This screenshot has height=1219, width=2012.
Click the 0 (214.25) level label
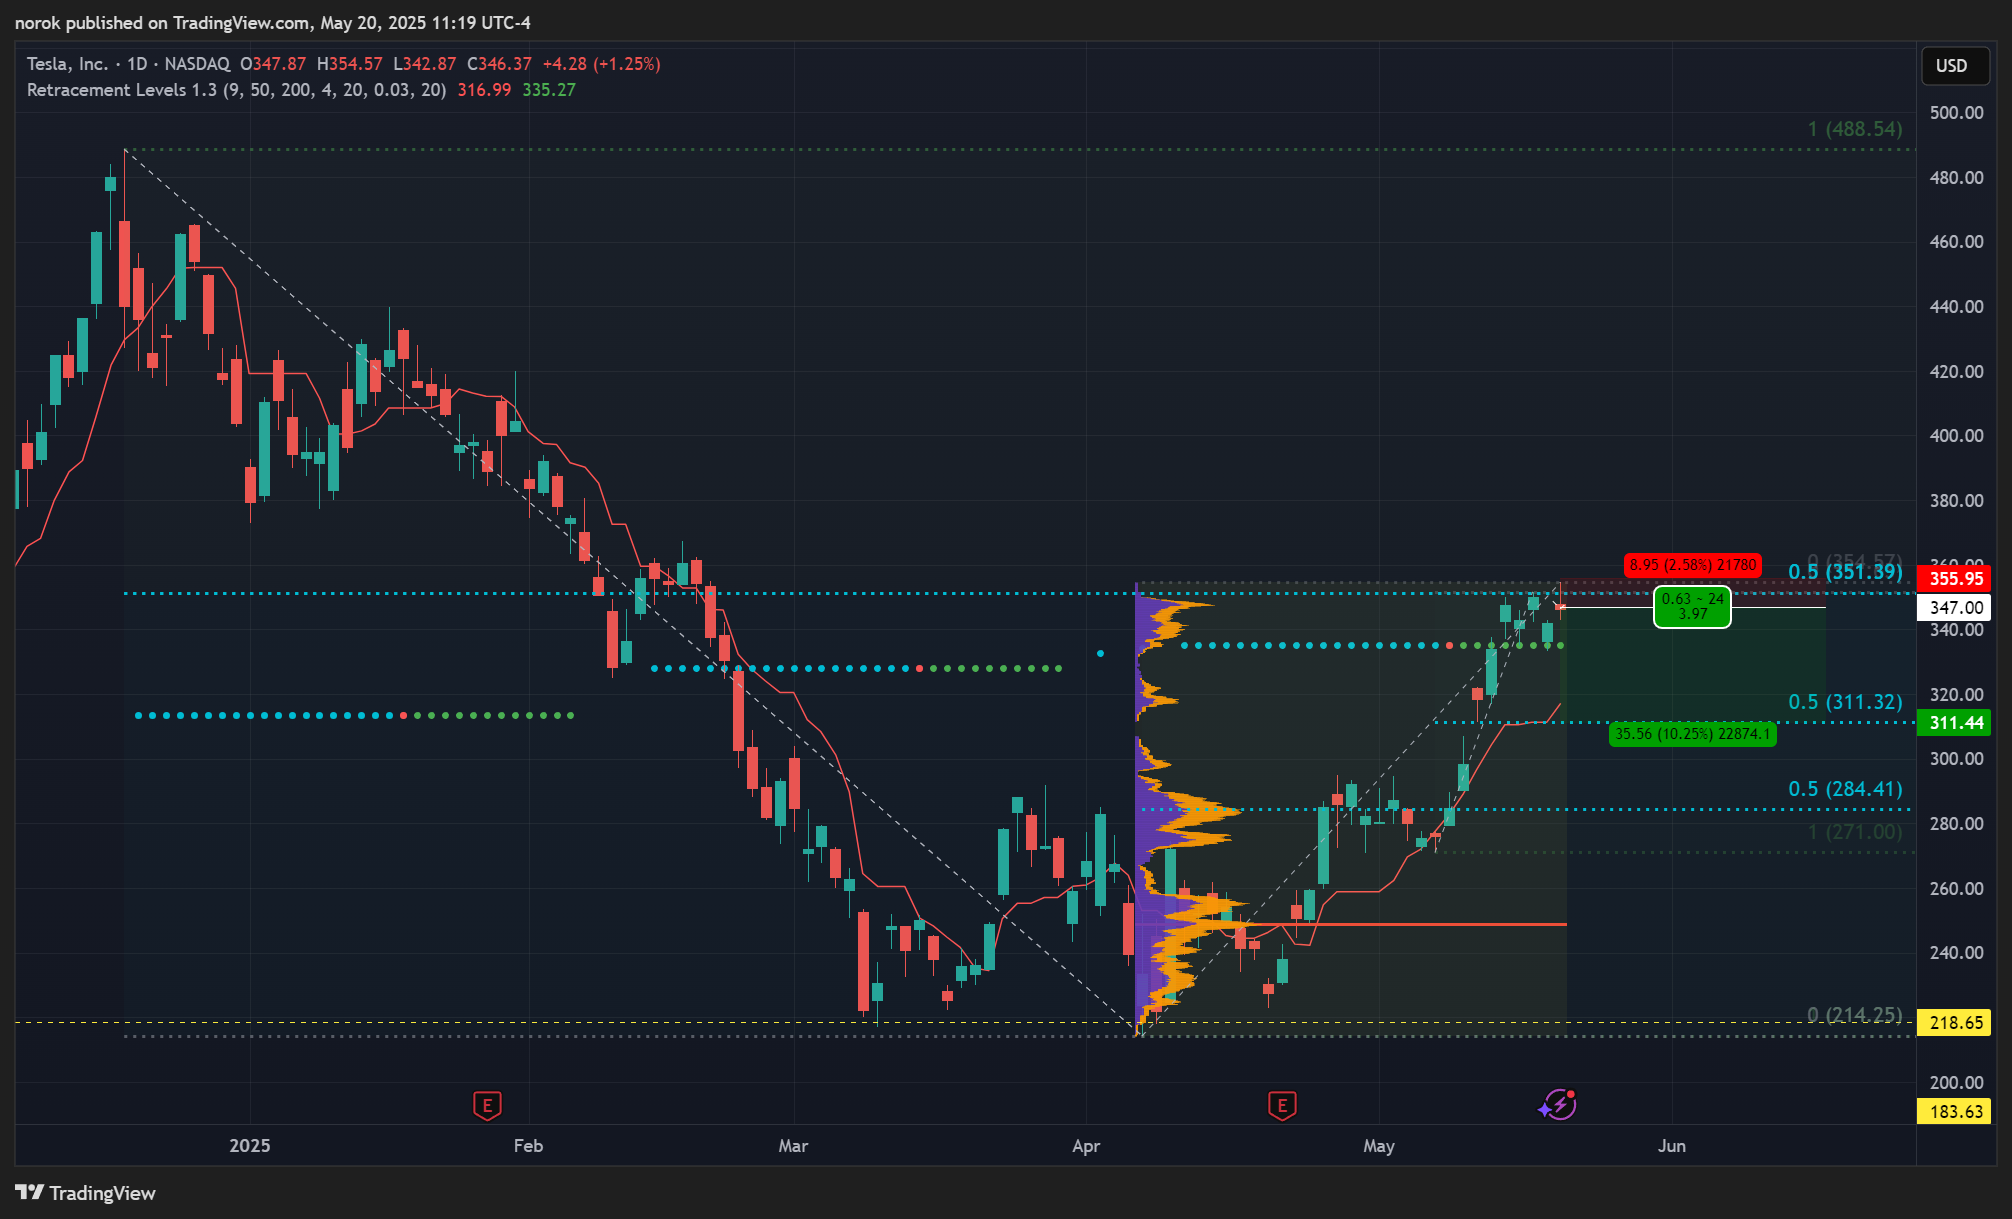click(1855, 1014)
